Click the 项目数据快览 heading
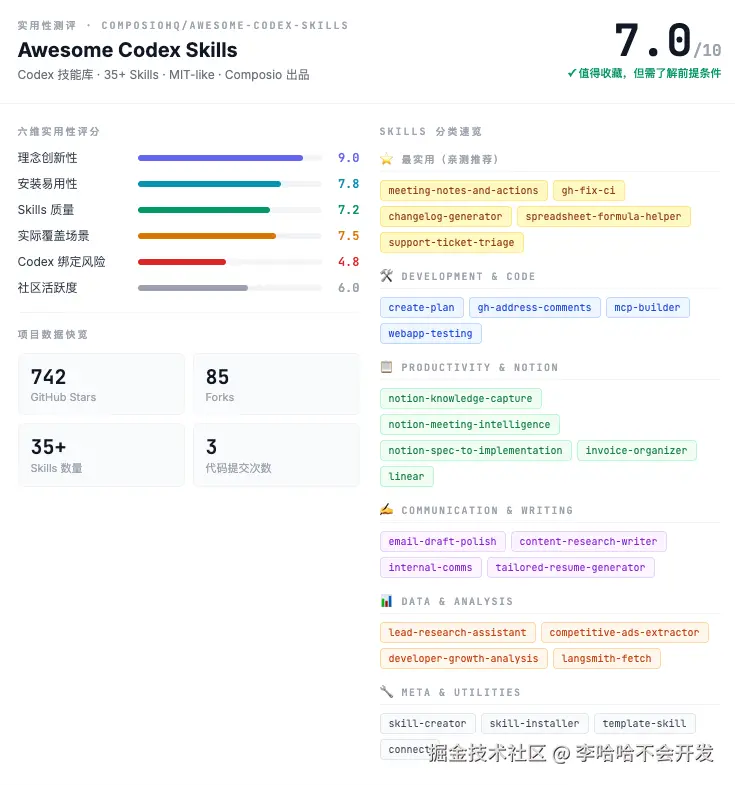 (53, 334)
